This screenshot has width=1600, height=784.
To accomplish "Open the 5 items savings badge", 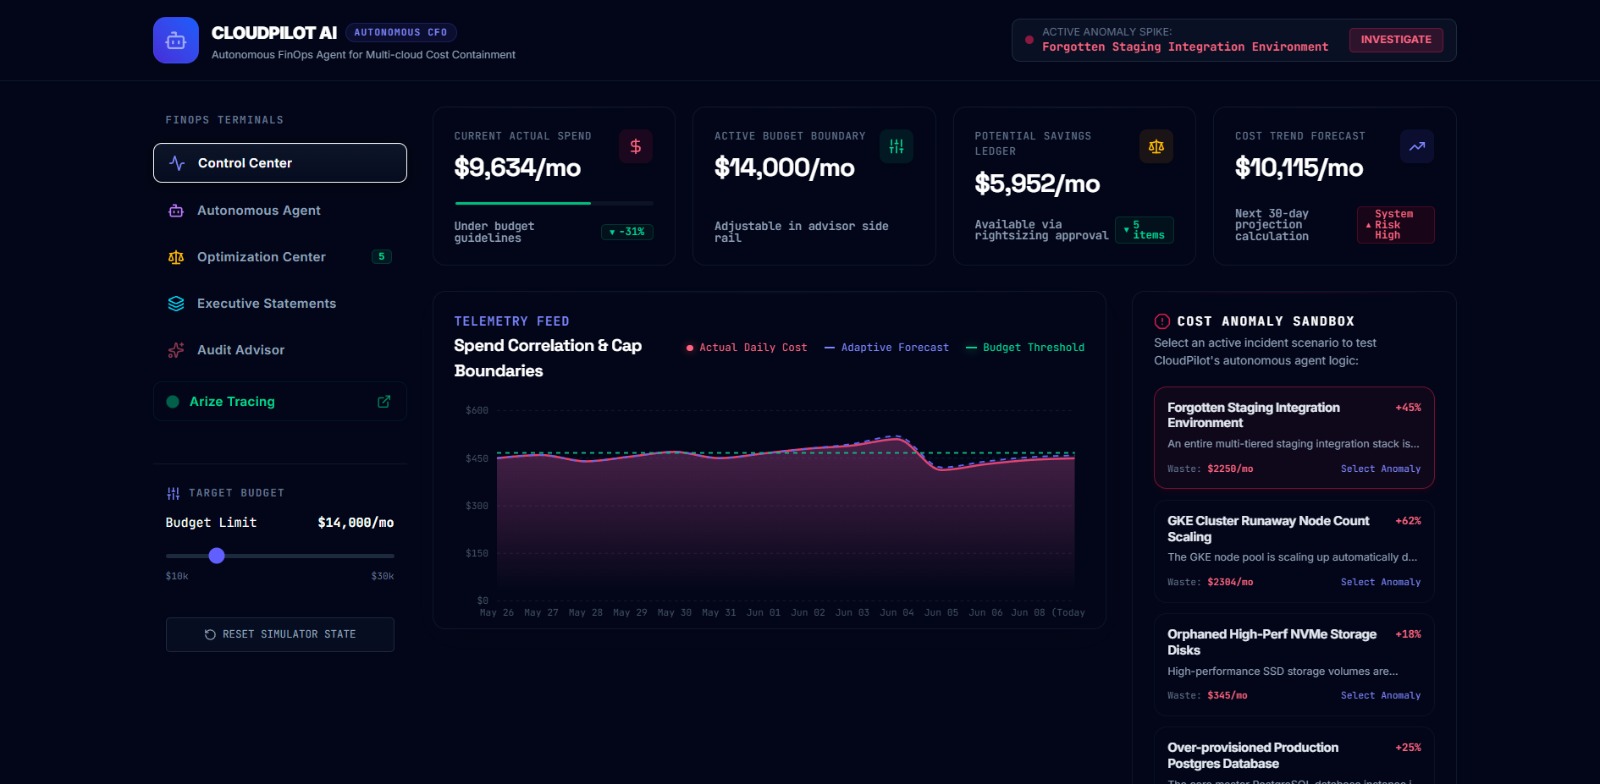I will pos(1144,230).
